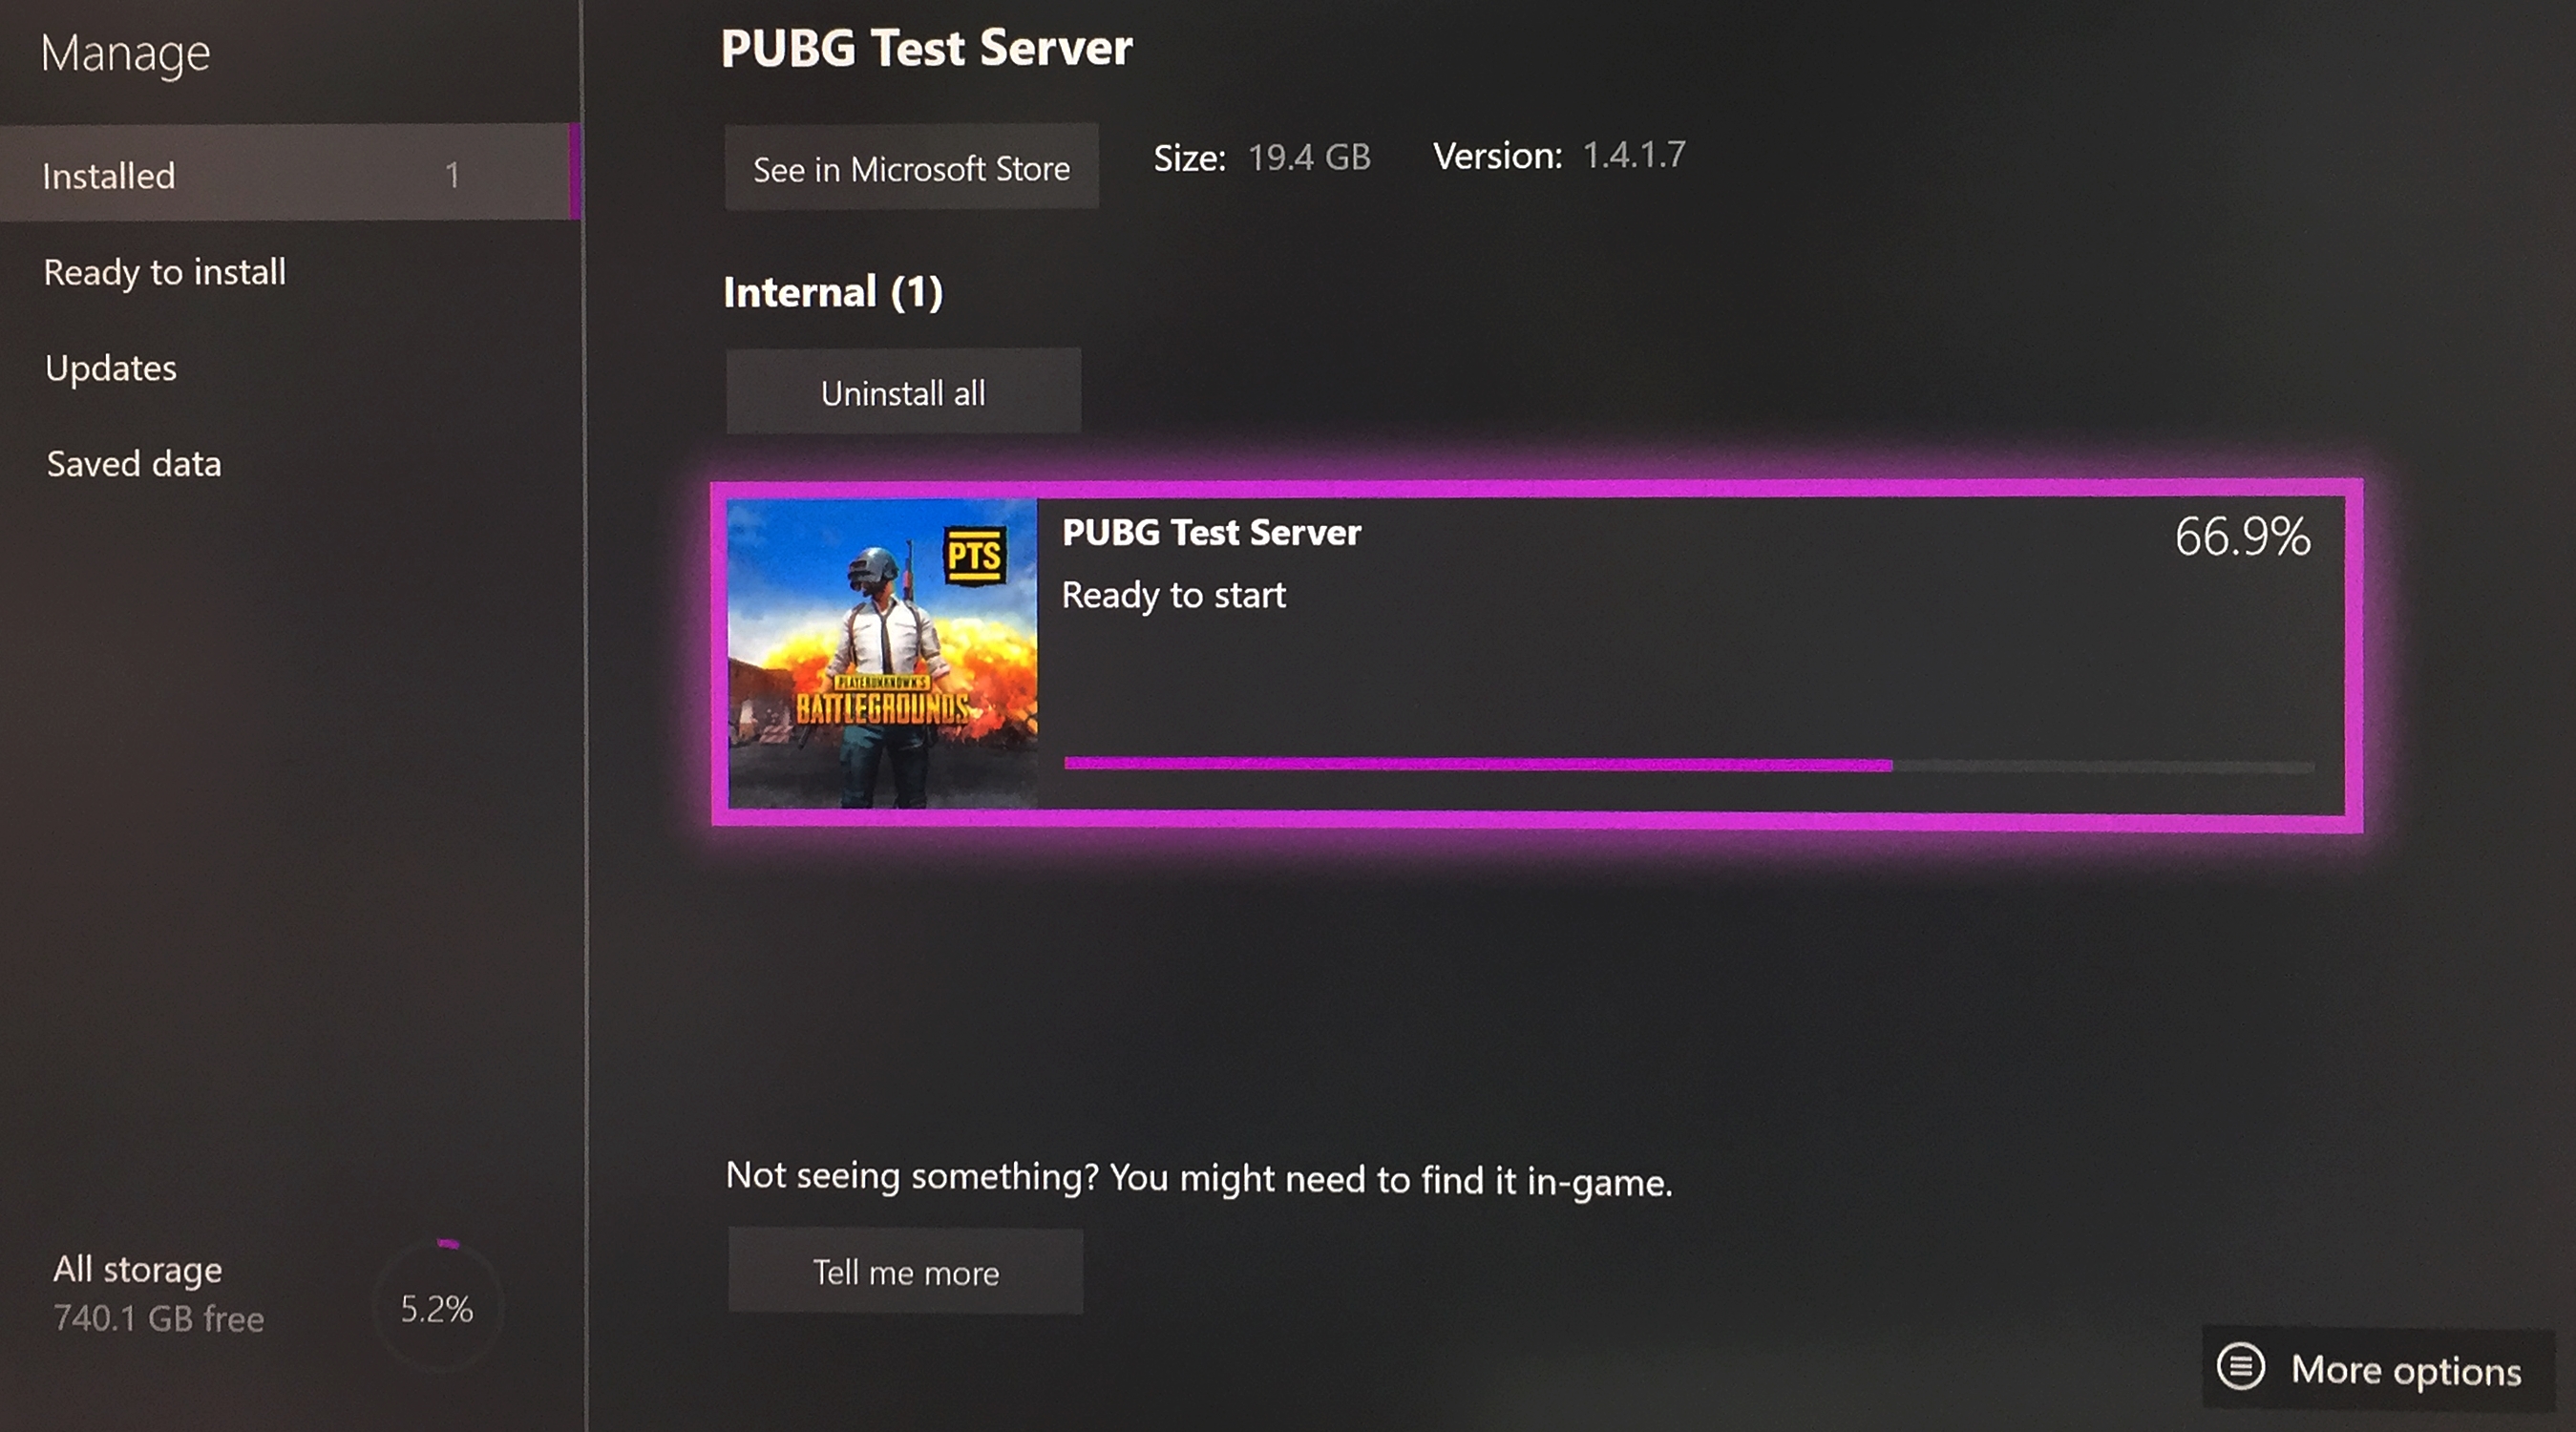The width and height of the screenshot is (2576, 1432).
Task: Click the See in Microsoft Store button
Action: (x=912, y=166)
